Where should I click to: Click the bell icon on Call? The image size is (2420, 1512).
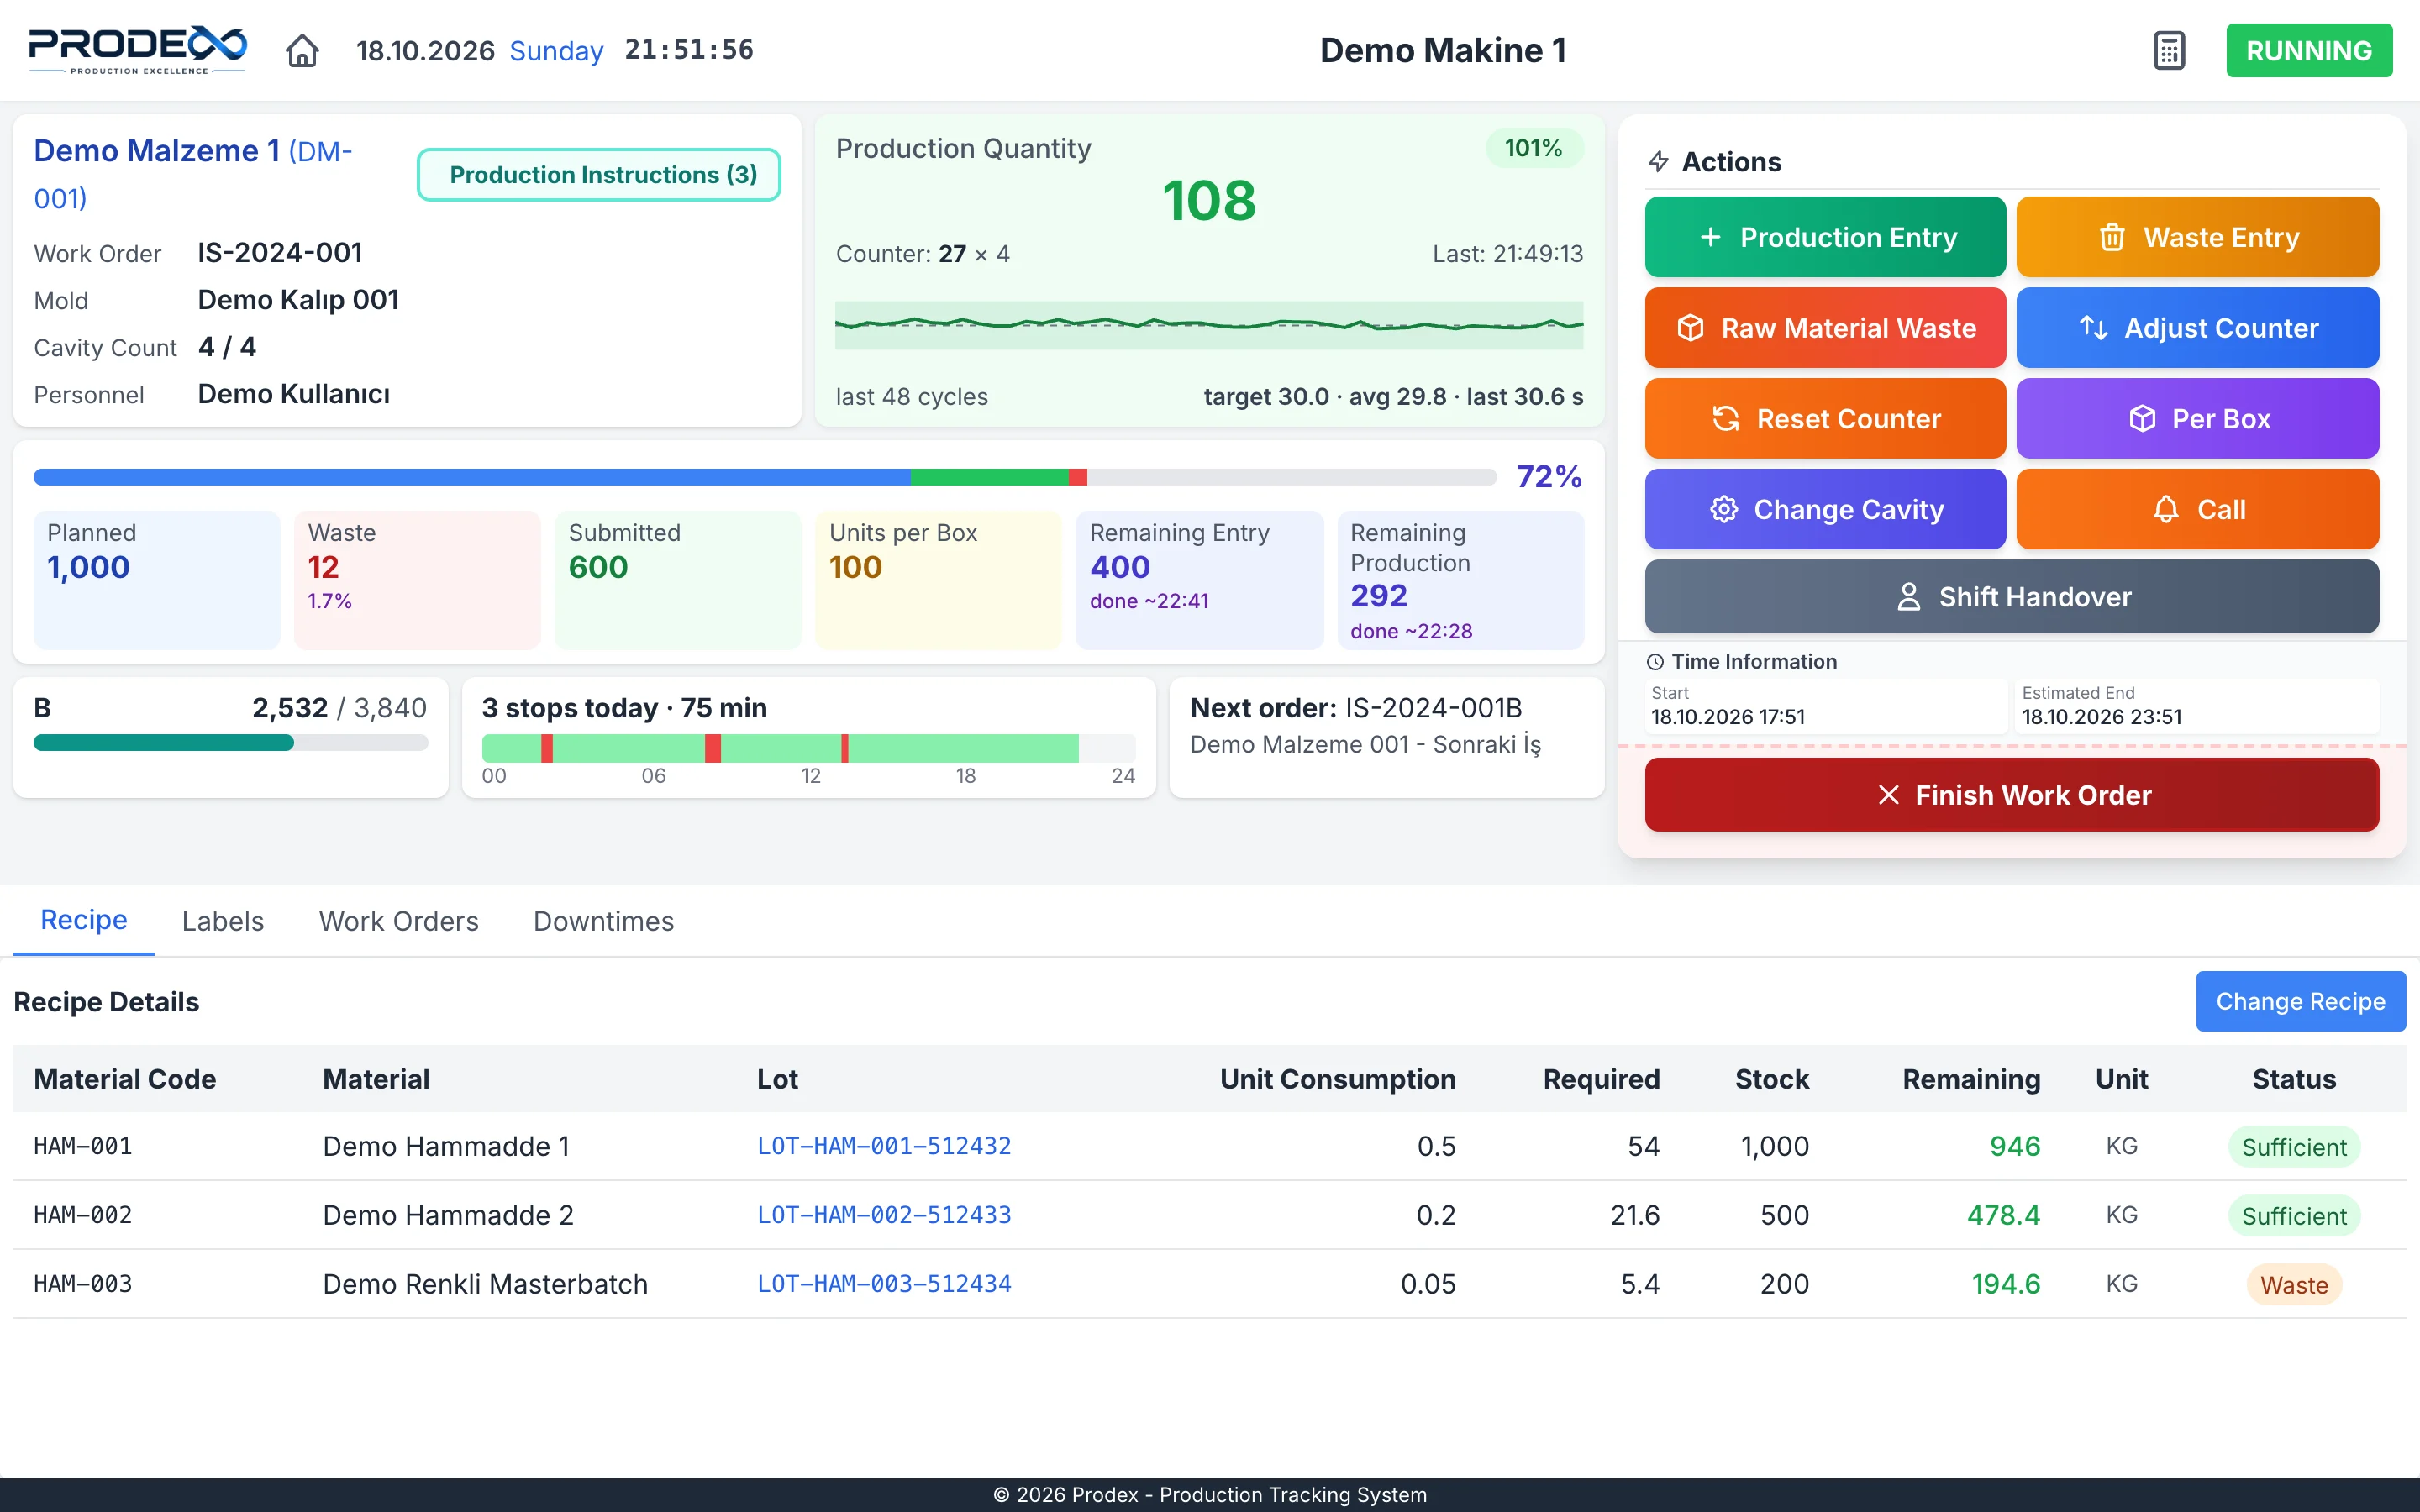pos(2166,509)
